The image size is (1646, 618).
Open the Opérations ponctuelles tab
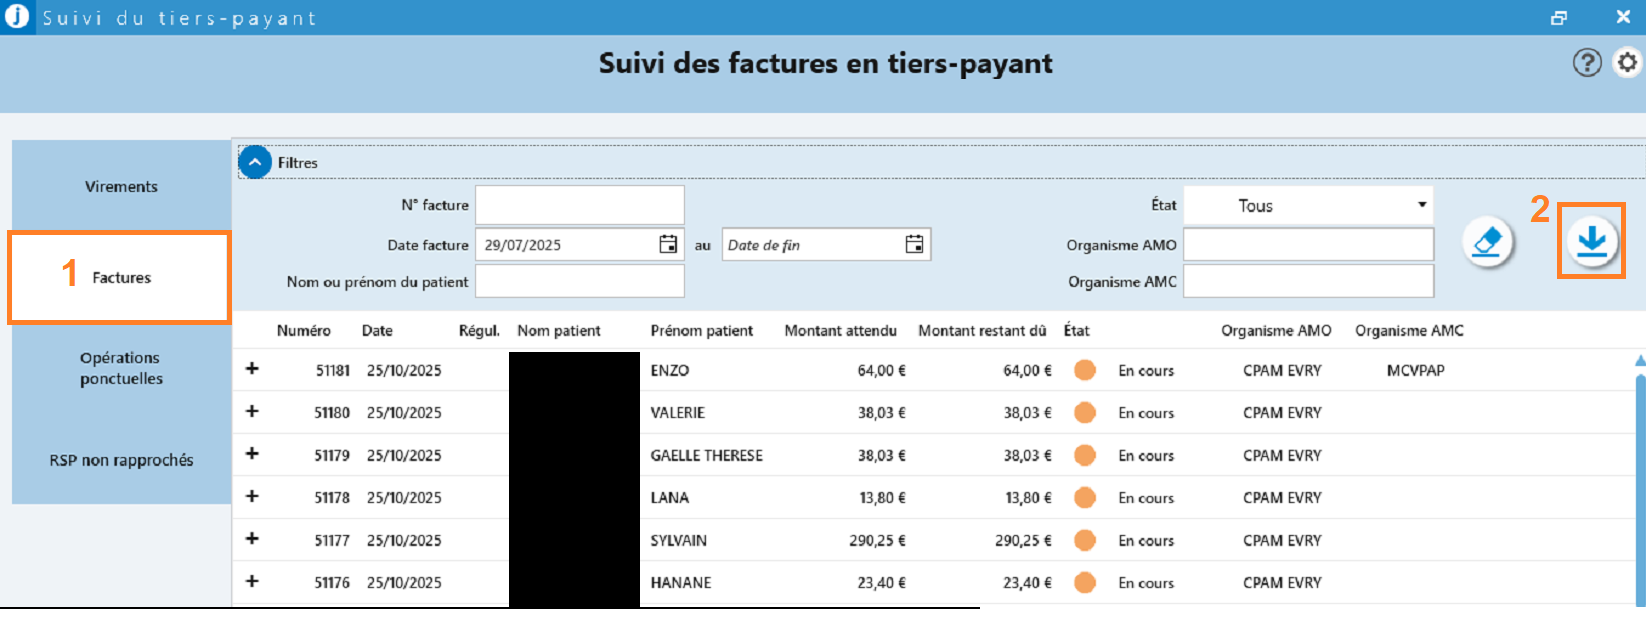pos(121,368)
